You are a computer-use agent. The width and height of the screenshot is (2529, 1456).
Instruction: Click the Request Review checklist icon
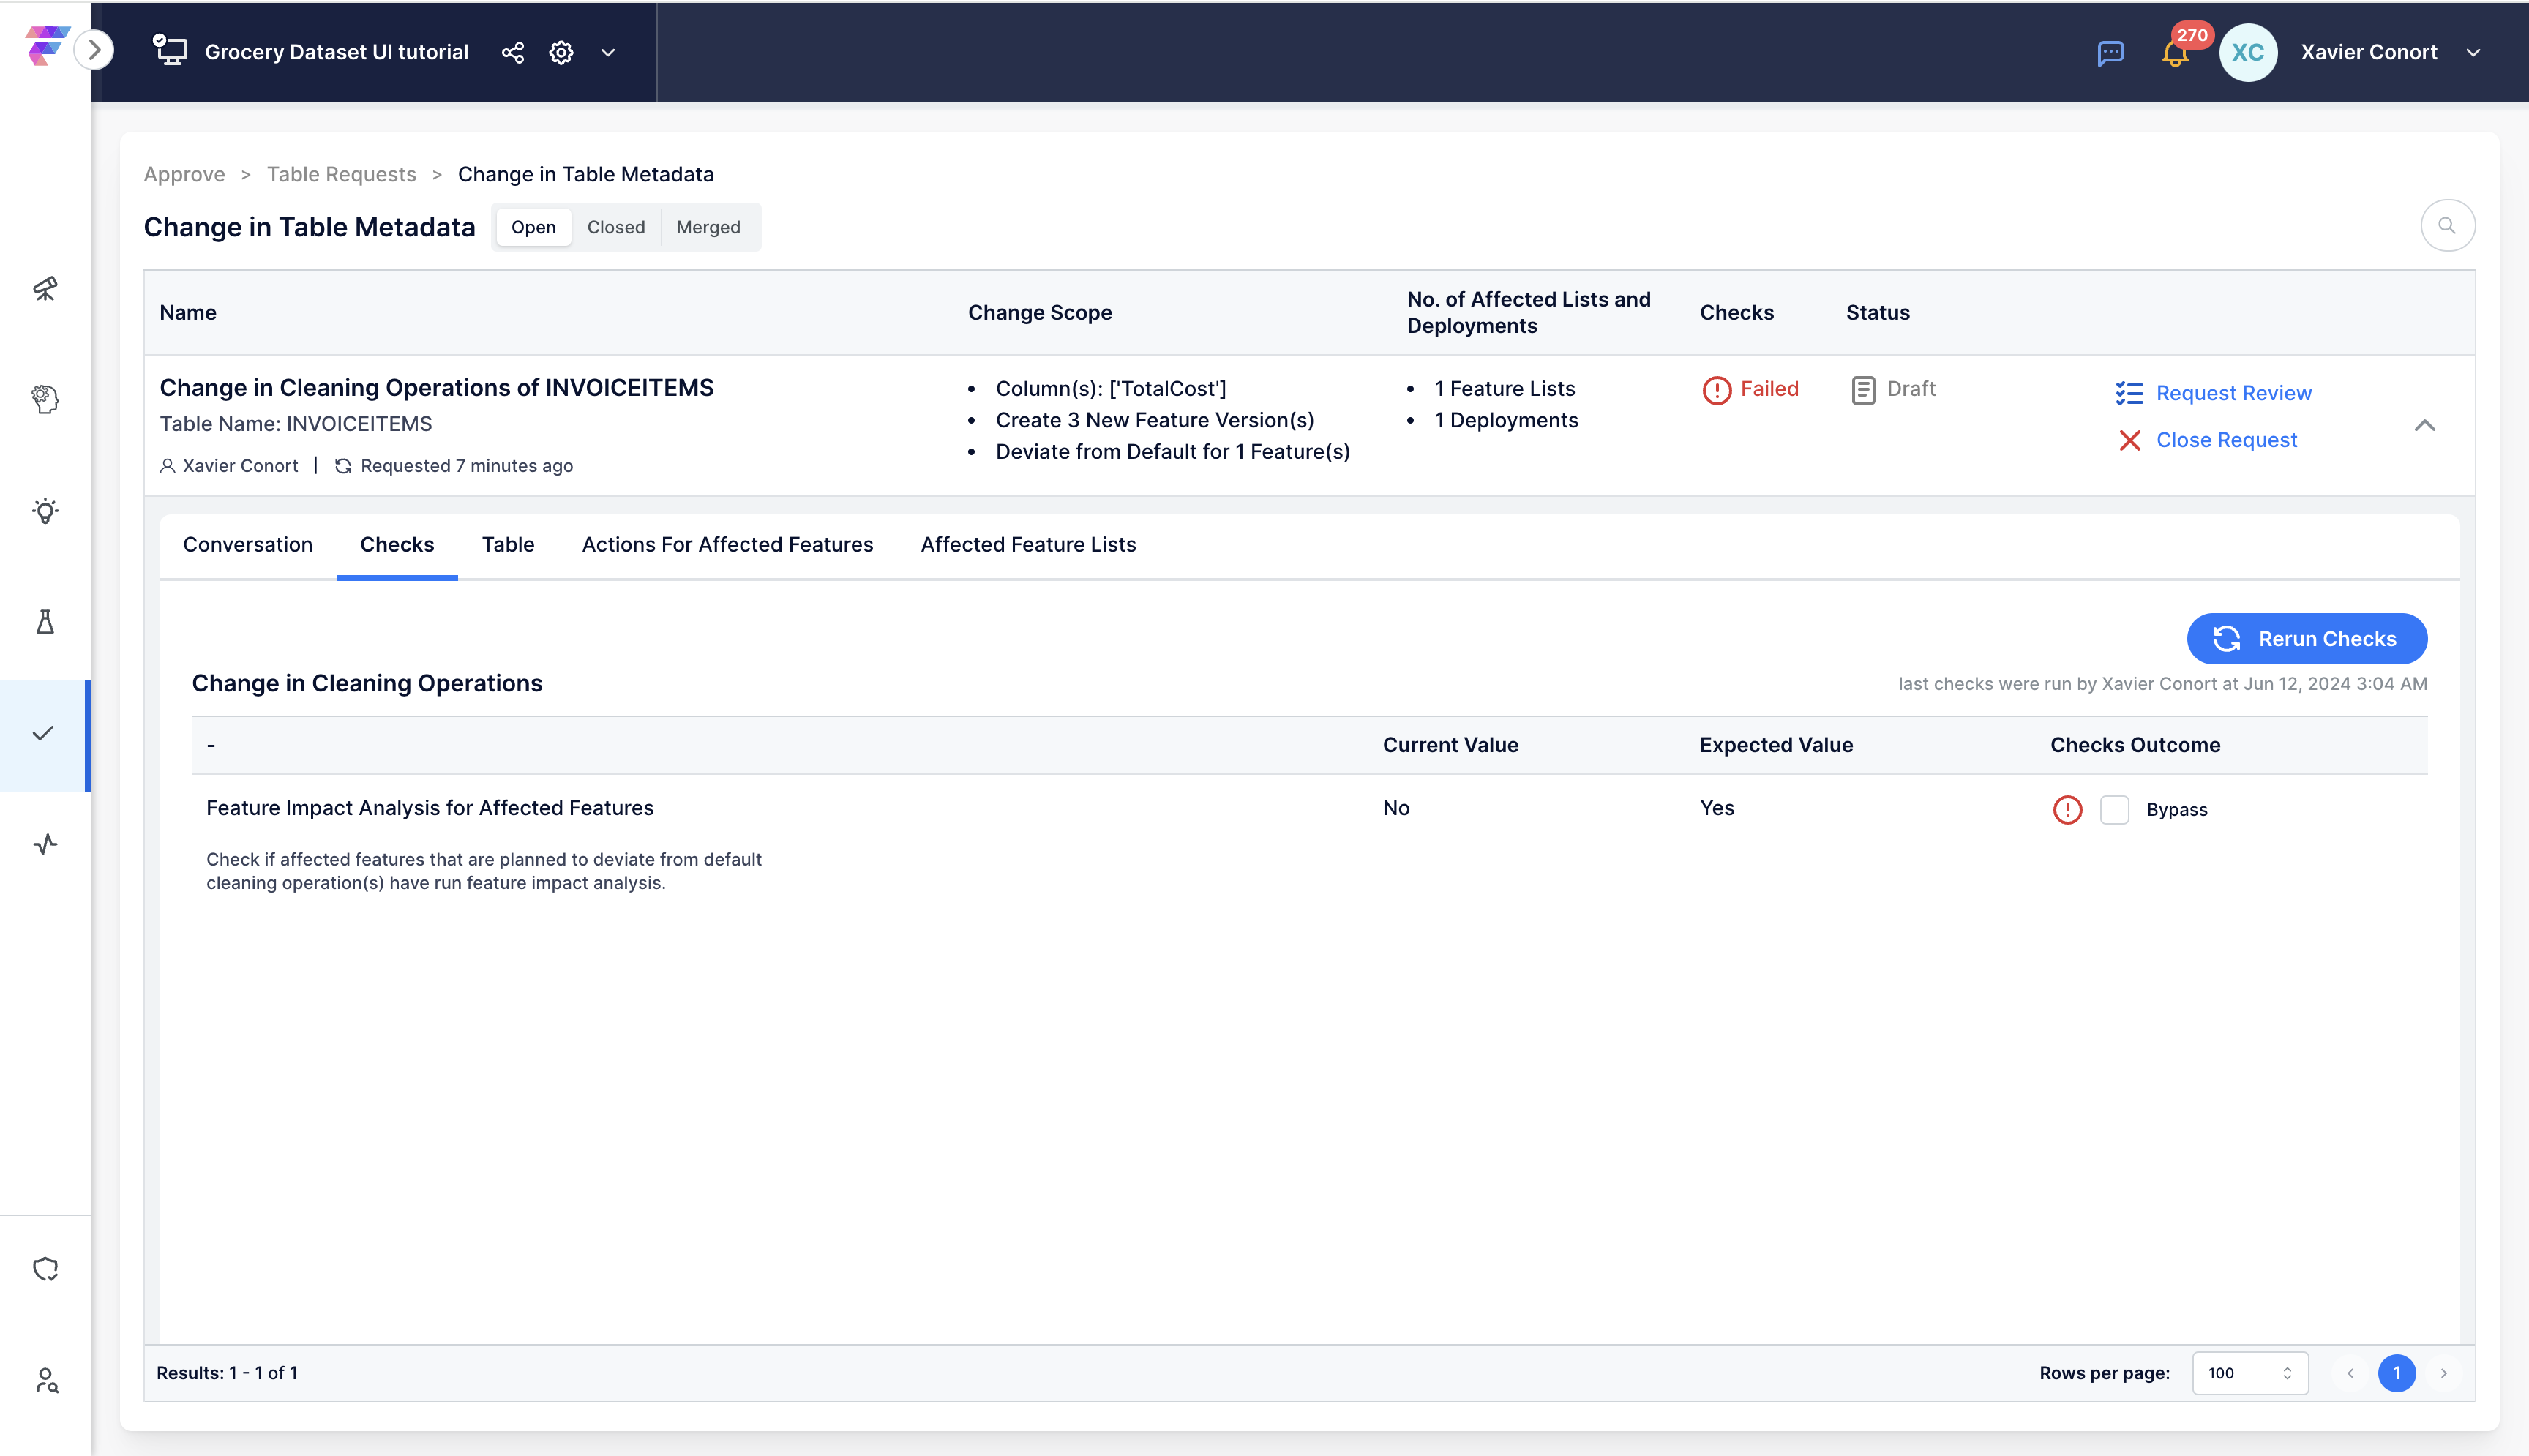pos(2129,393)
